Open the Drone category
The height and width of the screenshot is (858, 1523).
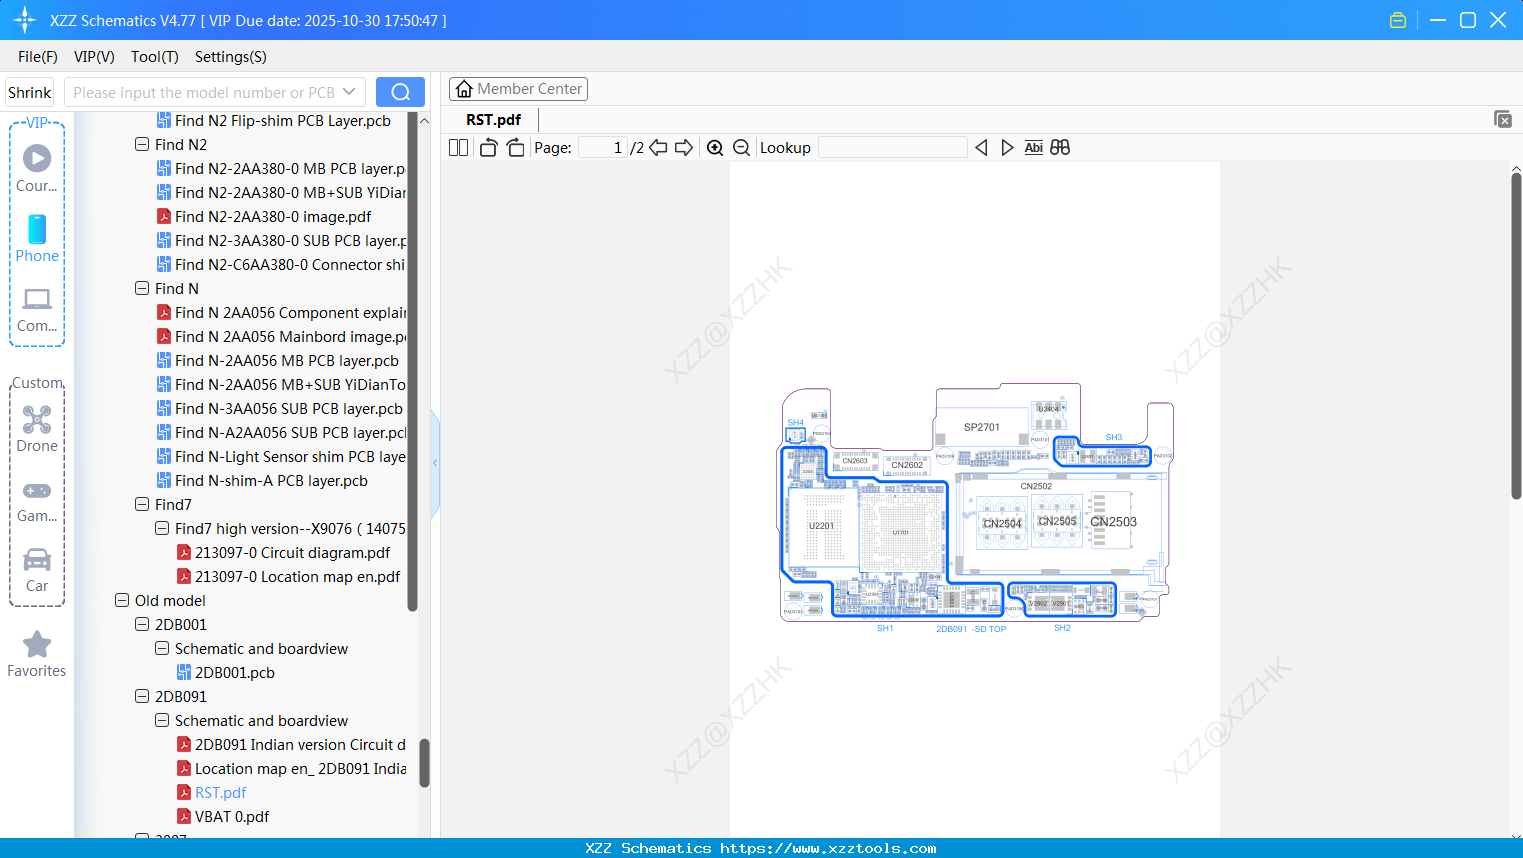37,429
